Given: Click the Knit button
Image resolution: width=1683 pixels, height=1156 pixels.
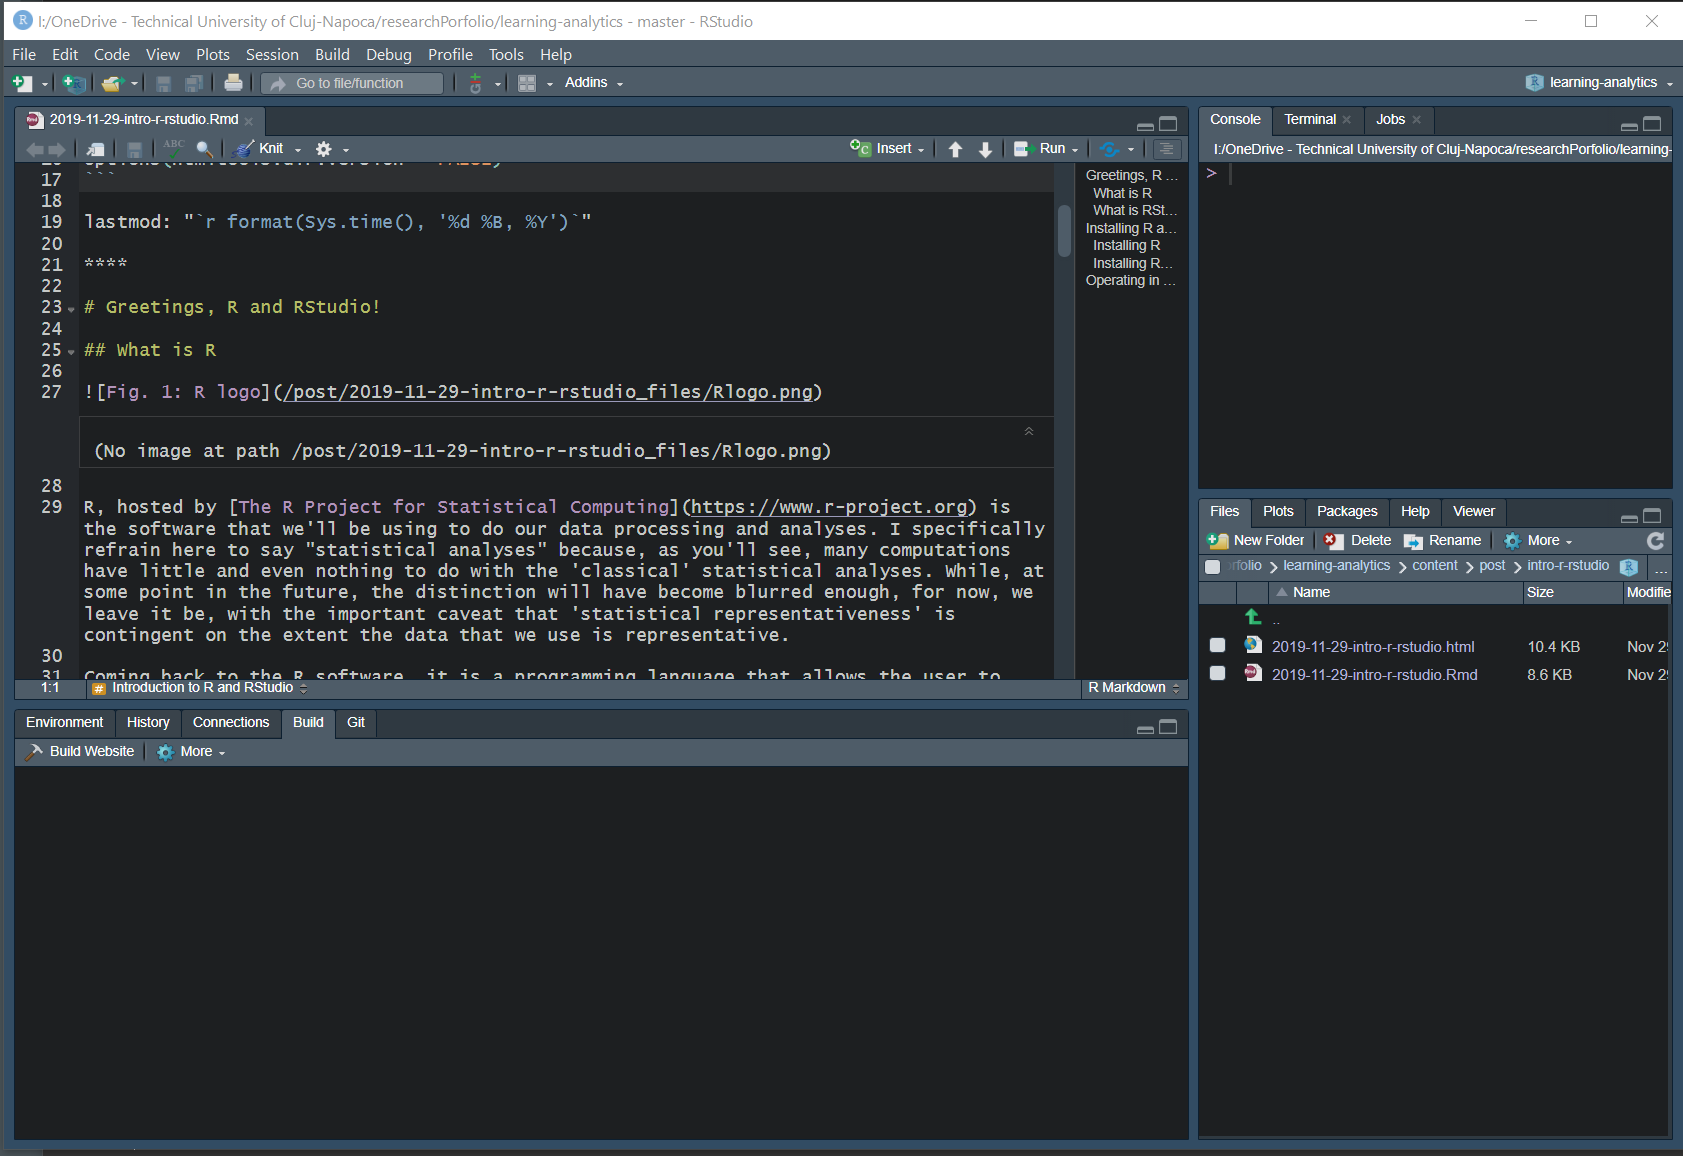Looking at the screenshot, I should click(x=259, y=149).
